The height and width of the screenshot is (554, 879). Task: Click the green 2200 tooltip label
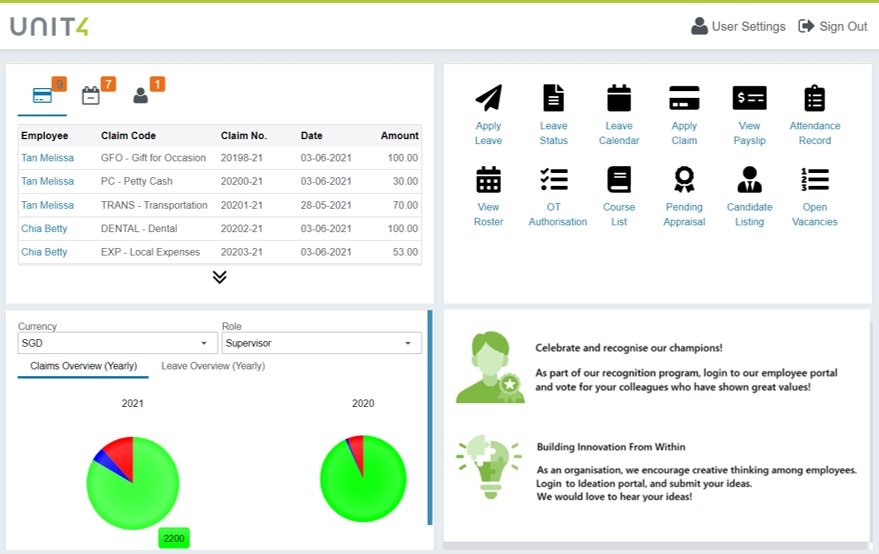[174, 538]
